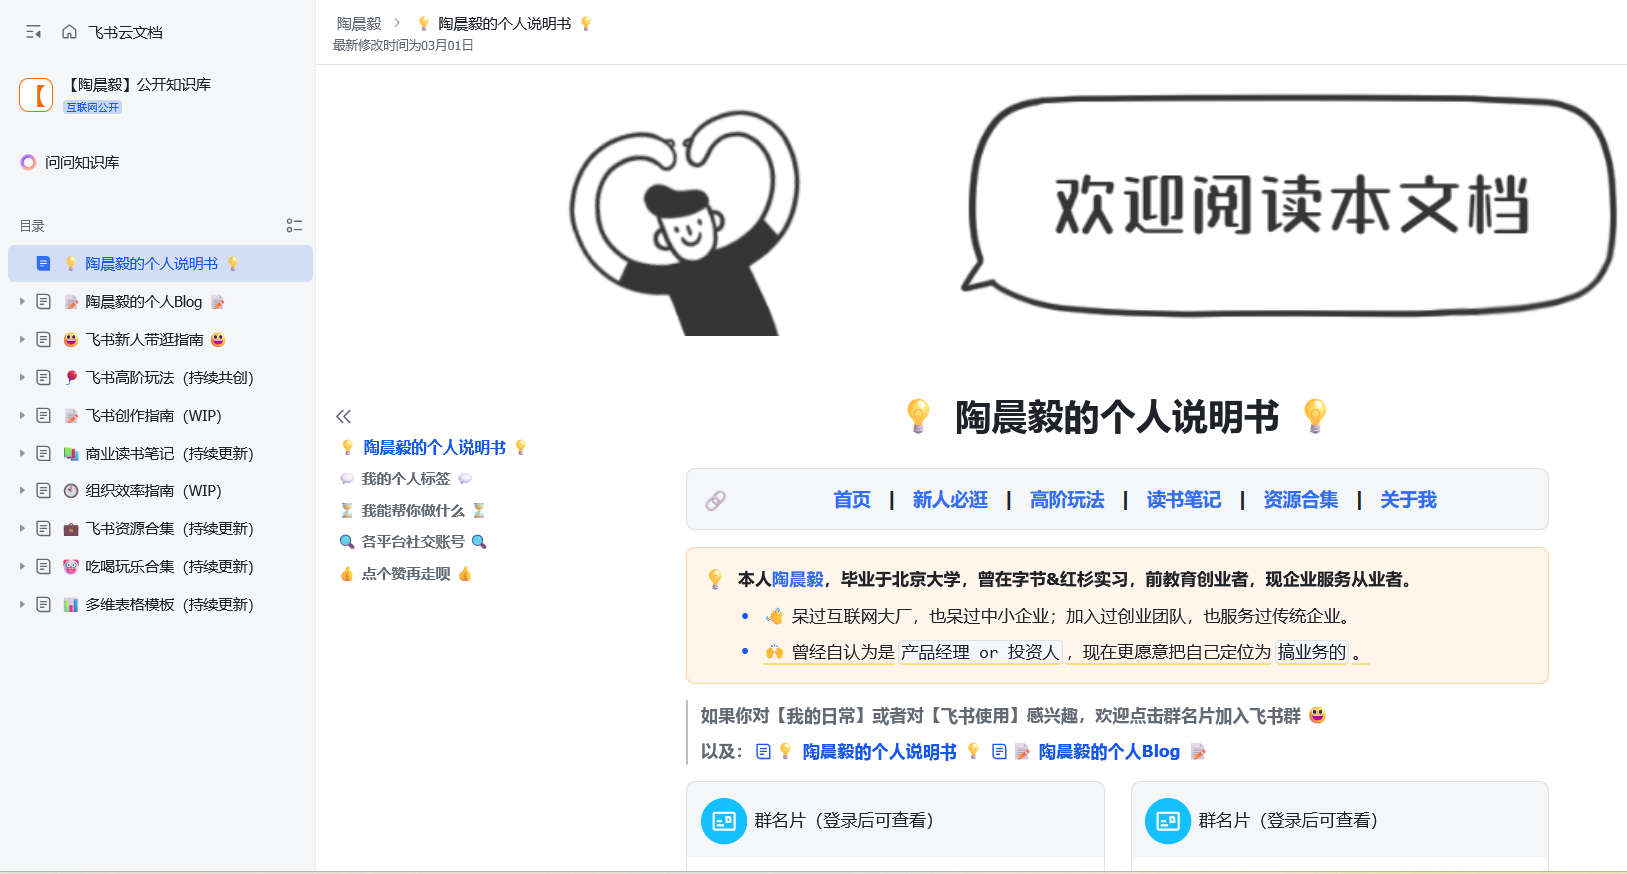The width and height of the screenshot is (1627, 874).
Task: Expand the 飞书创作指南 (WIP) tree node
Action: pyautogui.click(x=22, y=415)
